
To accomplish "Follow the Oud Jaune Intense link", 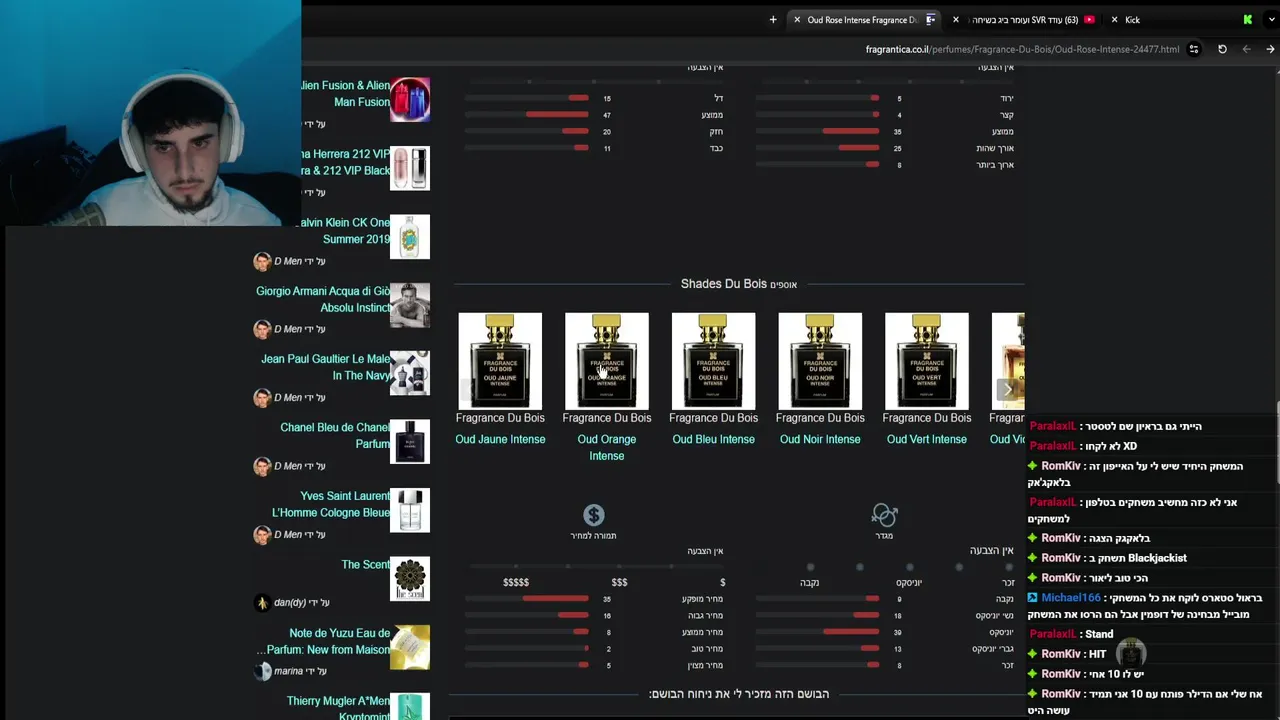I will pyautogui.click(x=500, y=439).
